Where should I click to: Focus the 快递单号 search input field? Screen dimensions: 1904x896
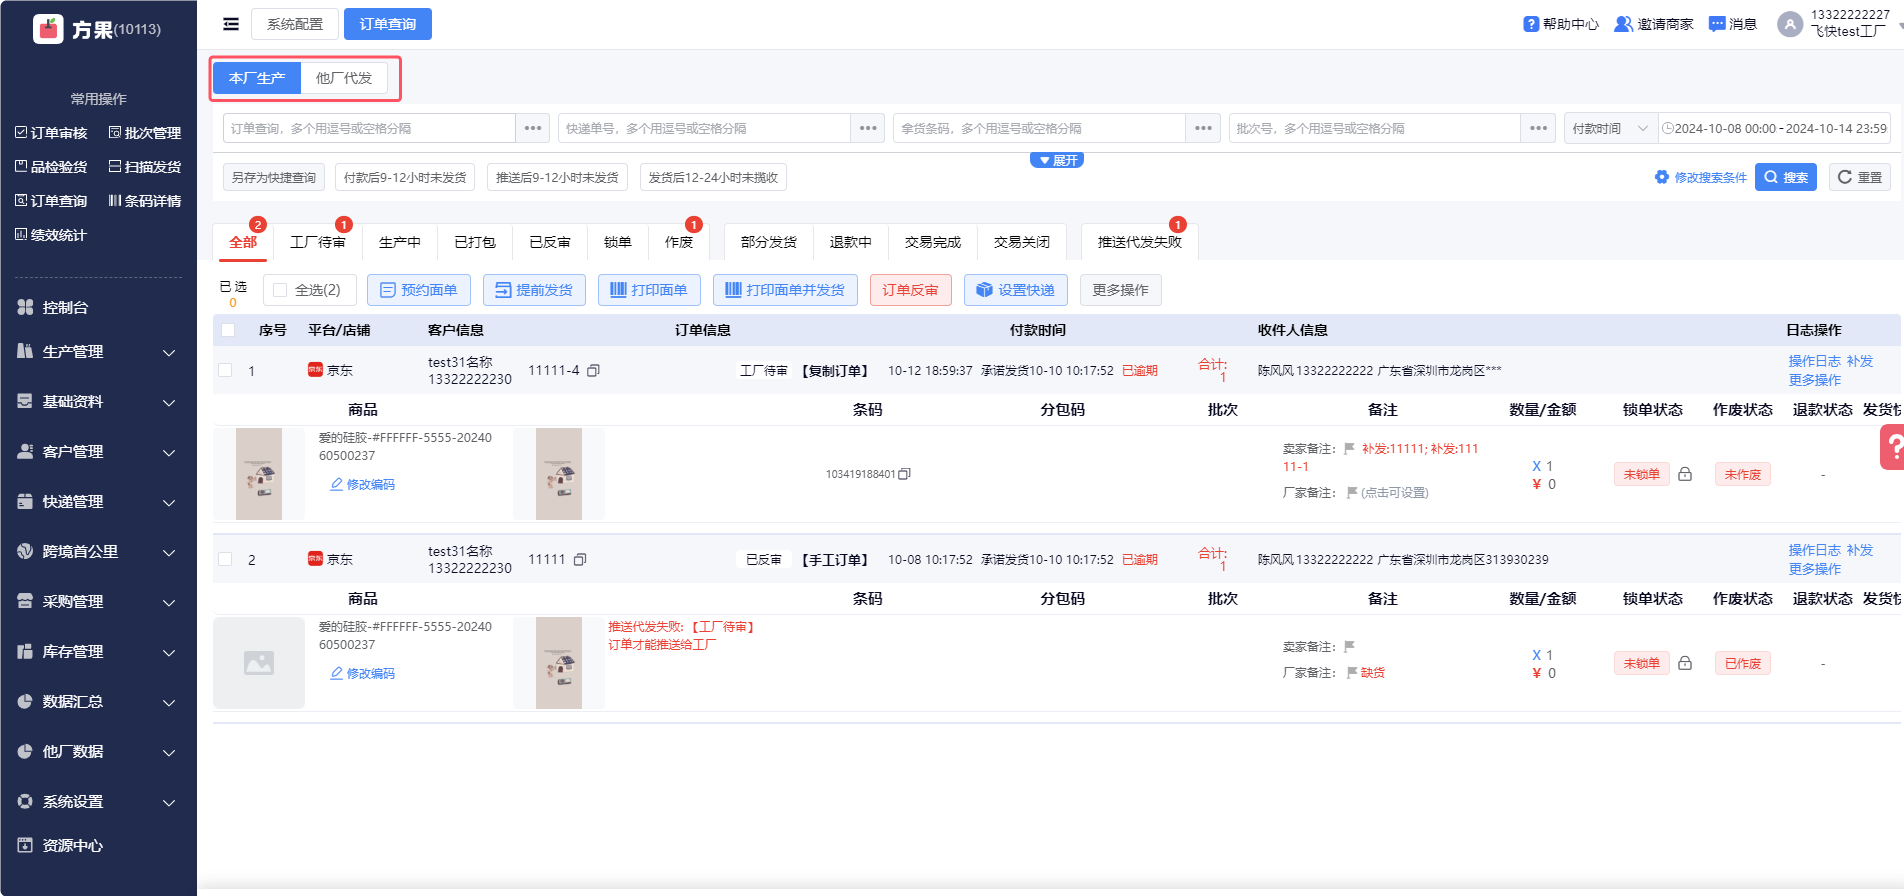click(x=704, y=128)
